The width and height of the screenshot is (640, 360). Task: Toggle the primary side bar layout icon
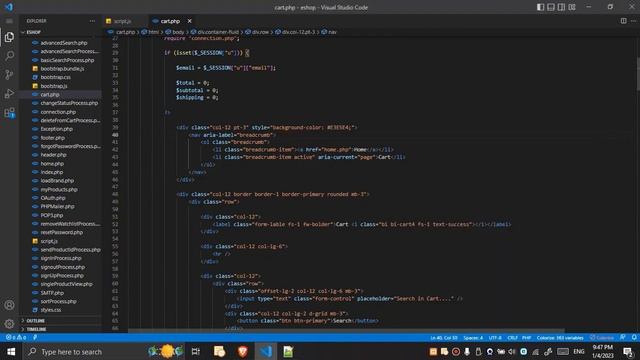point(540,7)
